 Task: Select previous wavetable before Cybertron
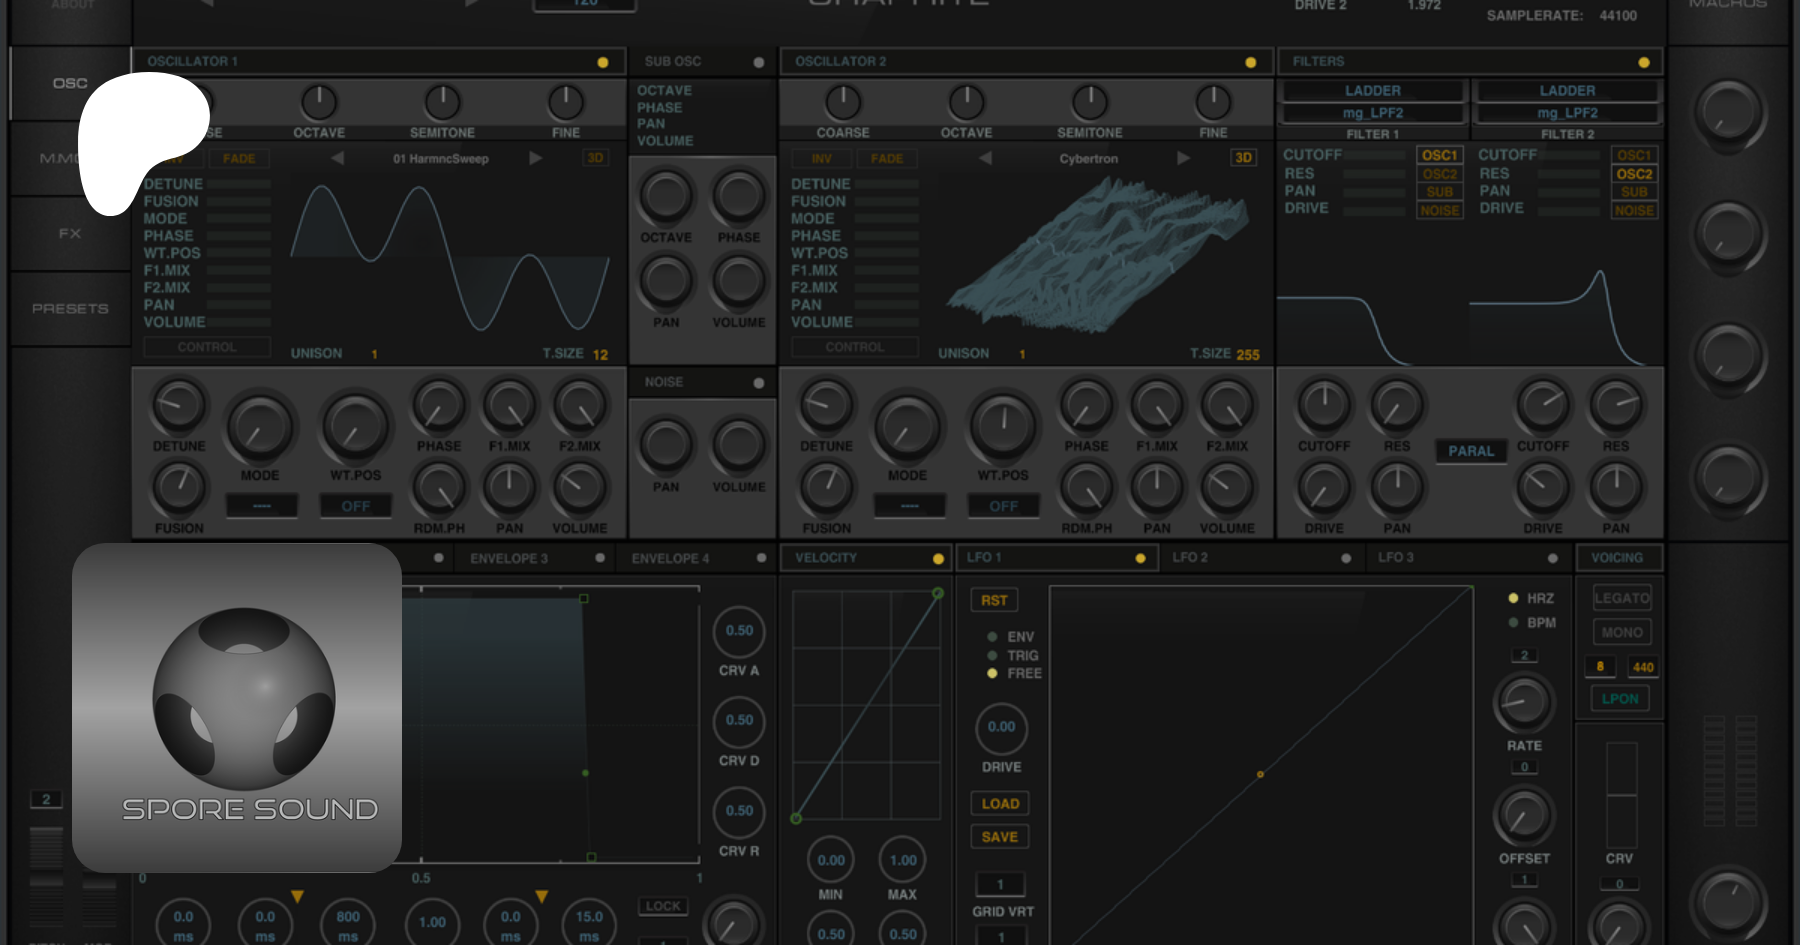985,158
